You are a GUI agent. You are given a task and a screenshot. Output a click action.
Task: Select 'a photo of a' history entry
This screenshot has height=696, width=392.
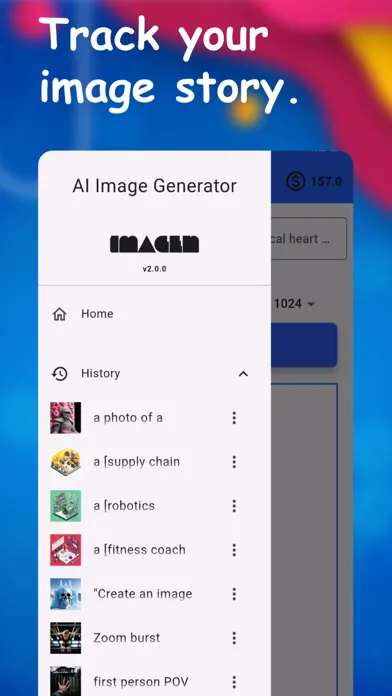128,418
